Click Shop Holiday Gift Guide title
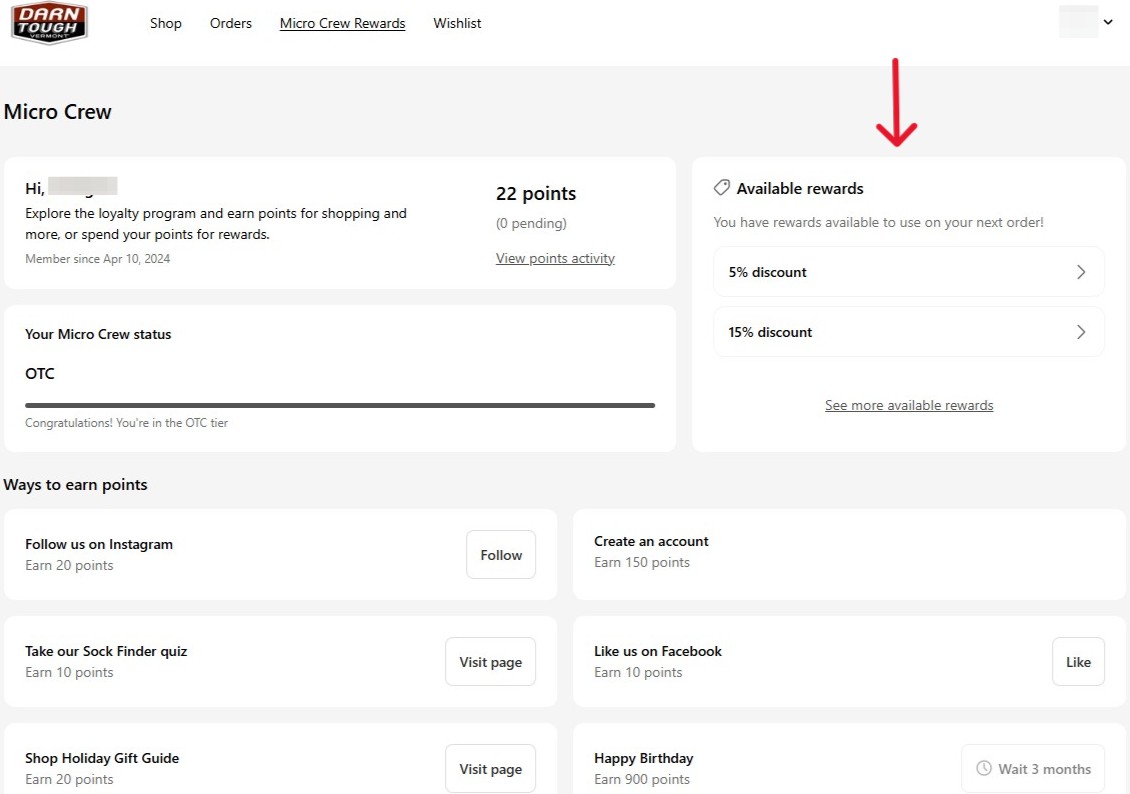This screenshot has width=1130, height=794. pos(102,758)
